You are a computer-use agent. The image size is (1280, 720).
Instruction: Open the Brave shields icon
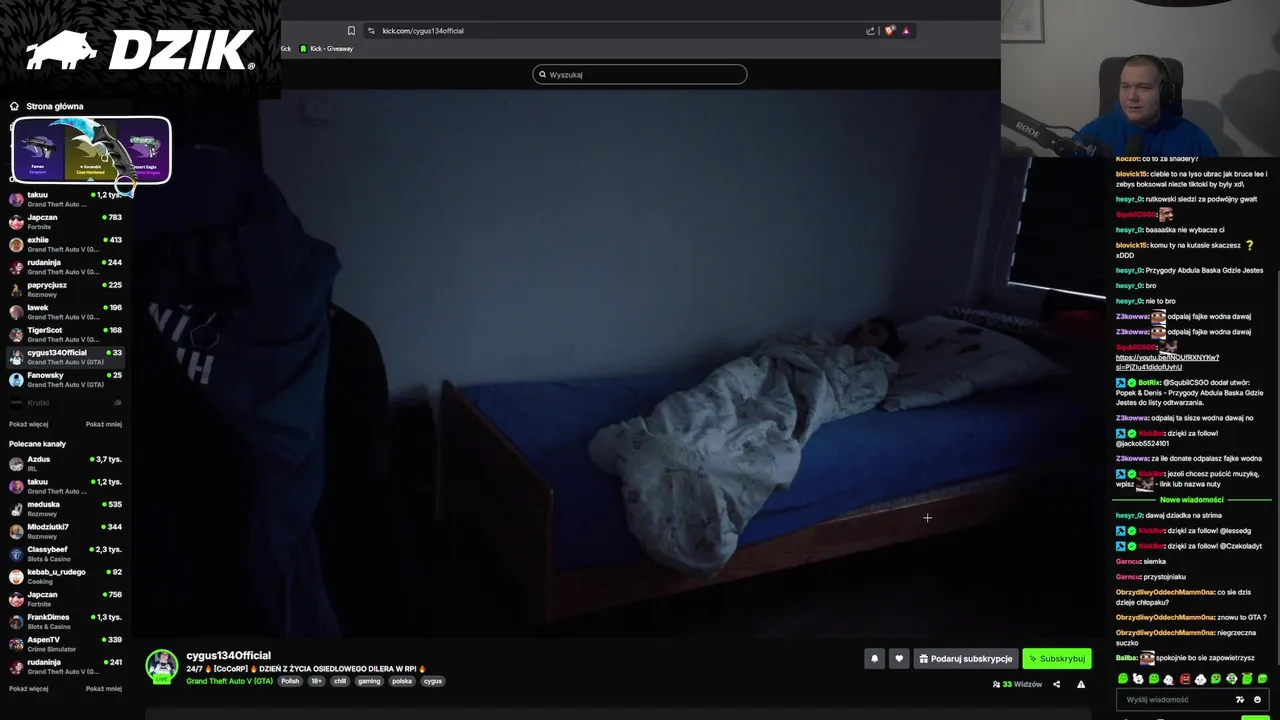pos(890,31)
